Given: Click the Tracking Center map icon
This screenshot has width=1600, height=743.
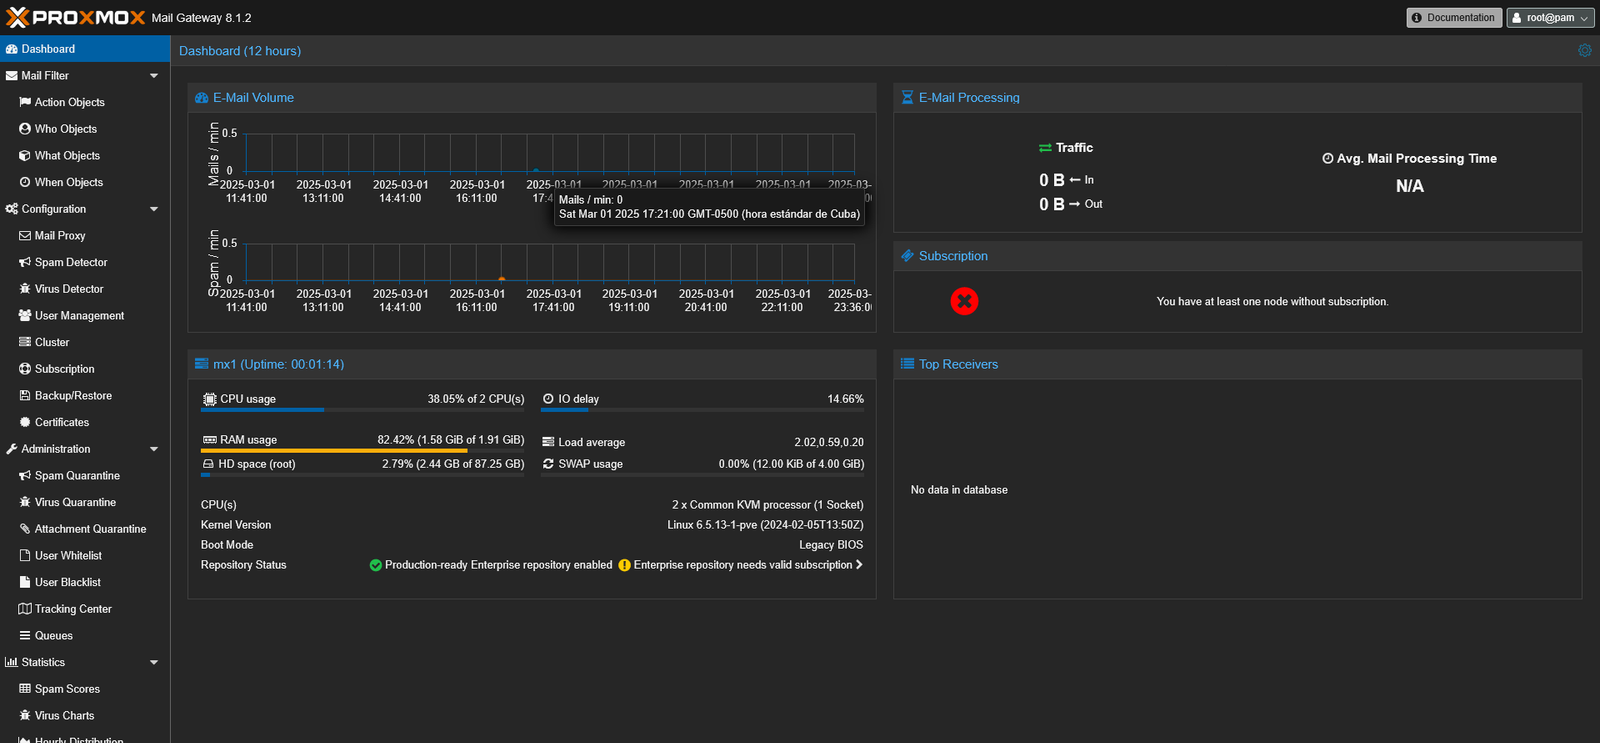Looking at the screenshot, I should point(25,609).
